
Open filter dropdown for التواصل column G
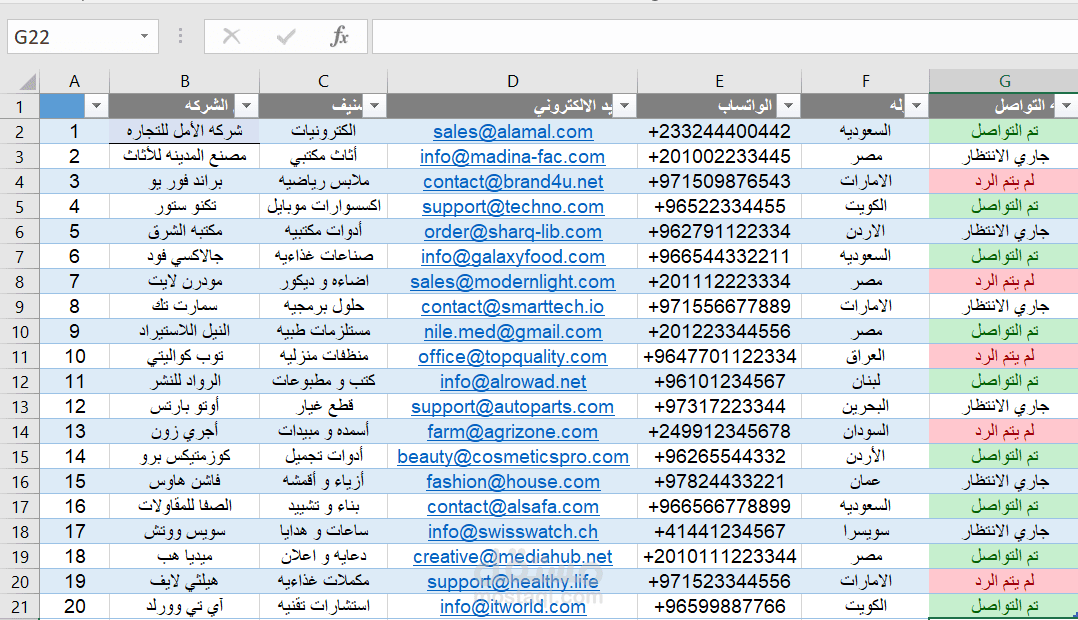pyautogui.click(x=1066, y=106)
